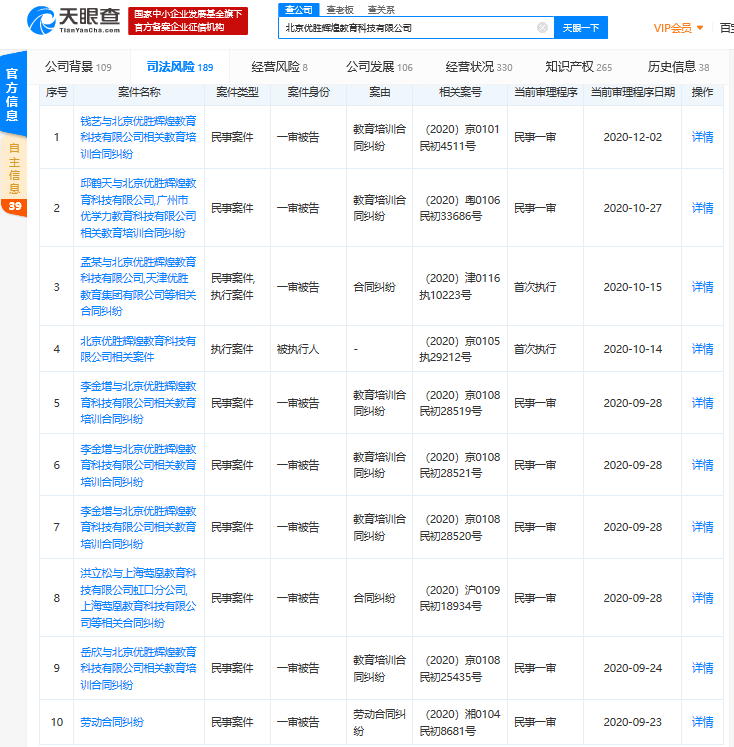
Task: Select 自主信息 in left sidebar
Action: coord(13,168)
